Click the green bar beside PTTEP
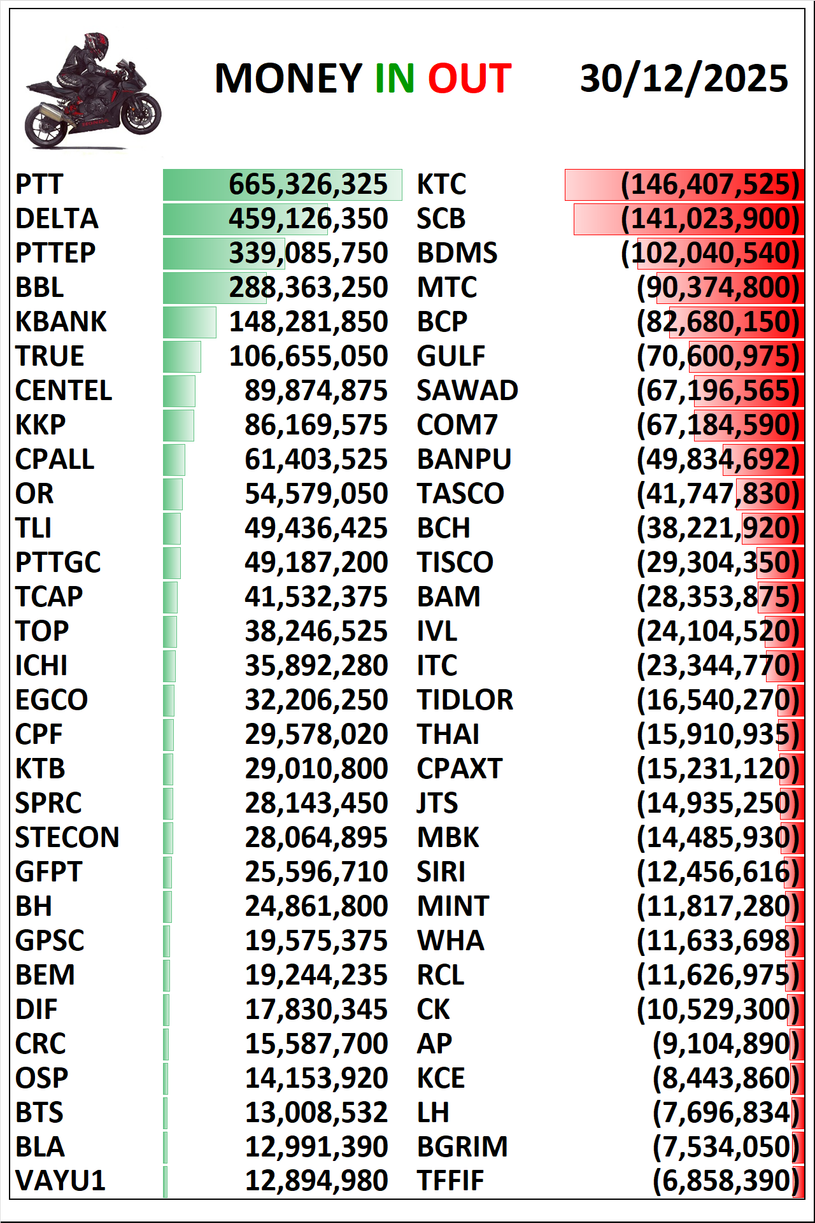 point(224,253)
